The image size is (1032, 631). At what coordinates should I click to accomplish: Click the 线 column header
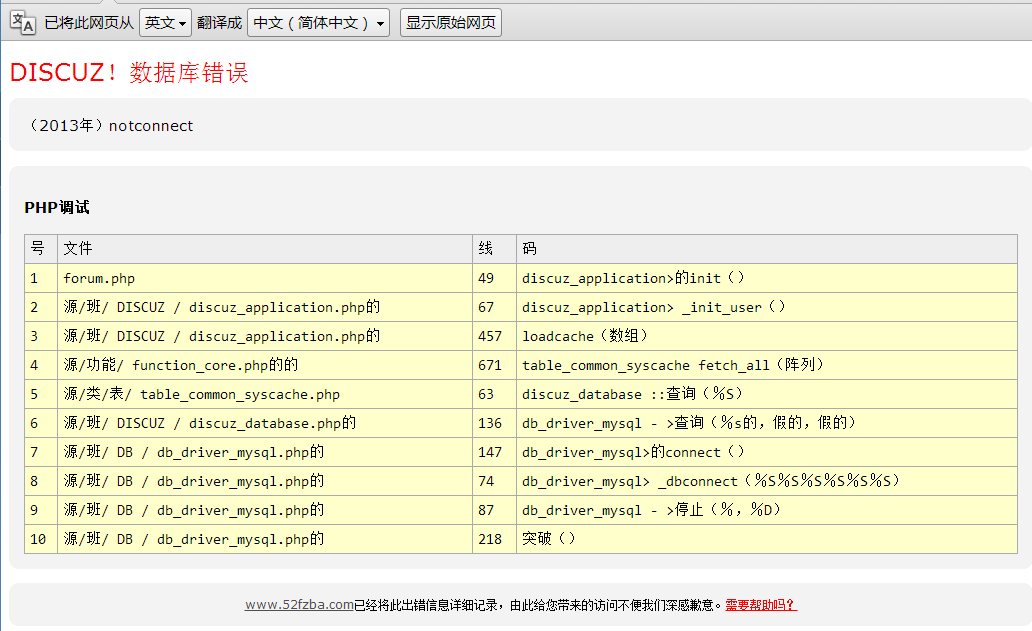click(494, 249)
